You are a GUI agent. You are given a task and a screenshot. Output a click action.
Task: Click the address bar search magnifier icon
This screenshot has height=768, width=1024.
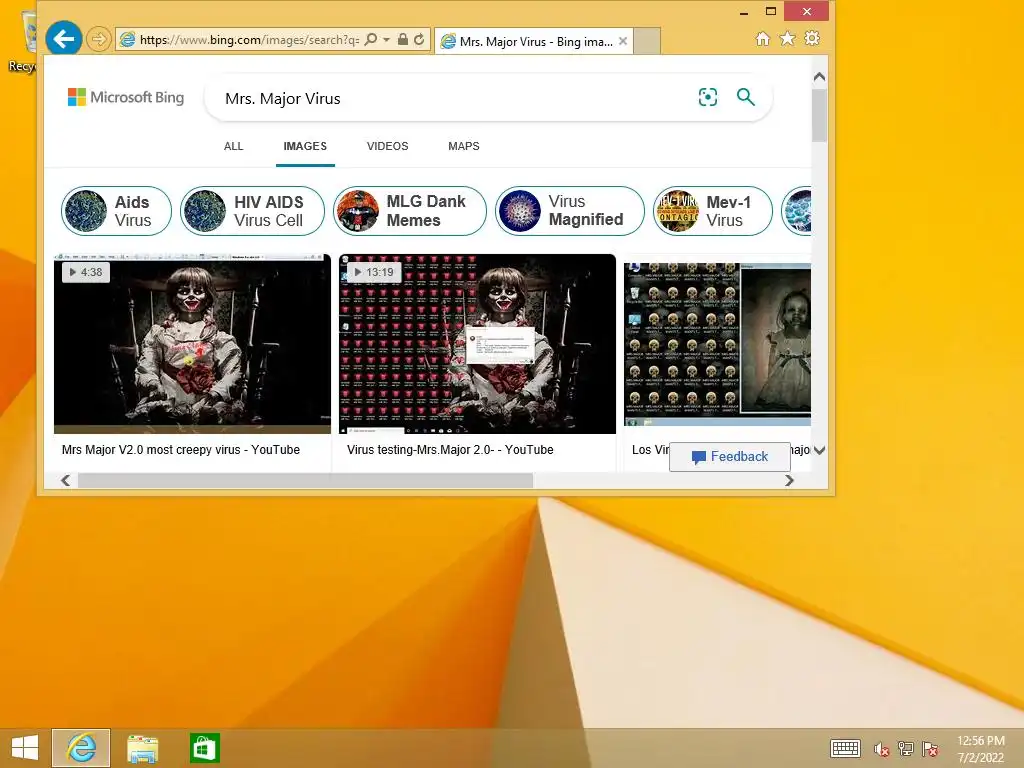point(370,40)
